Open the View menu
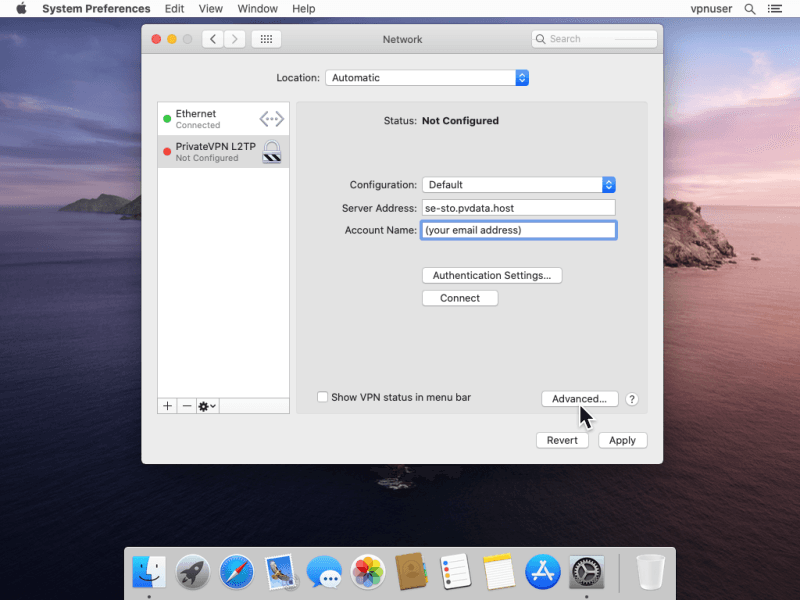This screenshot has width=800, height=600. click(x=211, y=9)
